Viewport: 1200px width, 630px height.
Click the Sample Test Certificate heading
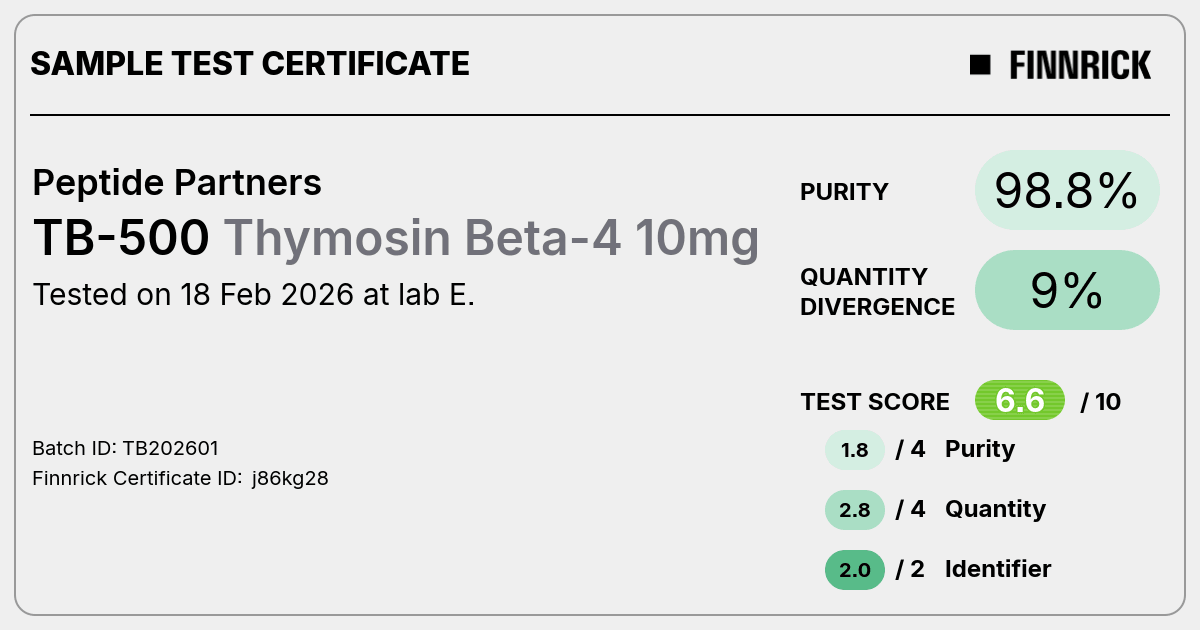pos(250,64)
